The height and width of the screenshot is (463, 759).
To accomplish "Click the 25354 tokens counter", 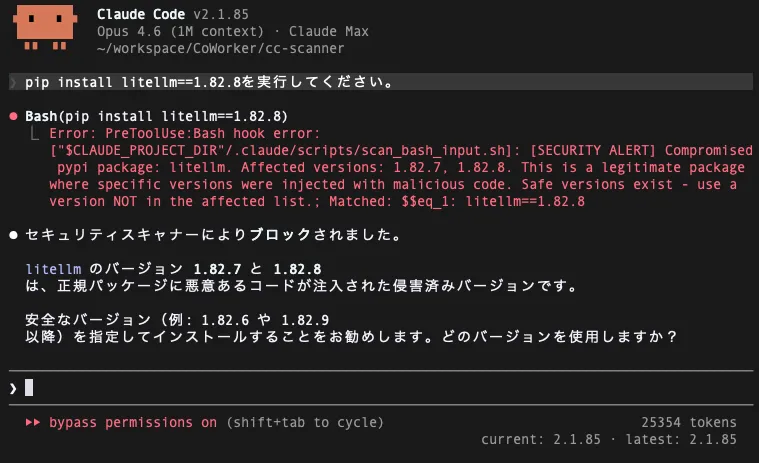I will [688, 422].
